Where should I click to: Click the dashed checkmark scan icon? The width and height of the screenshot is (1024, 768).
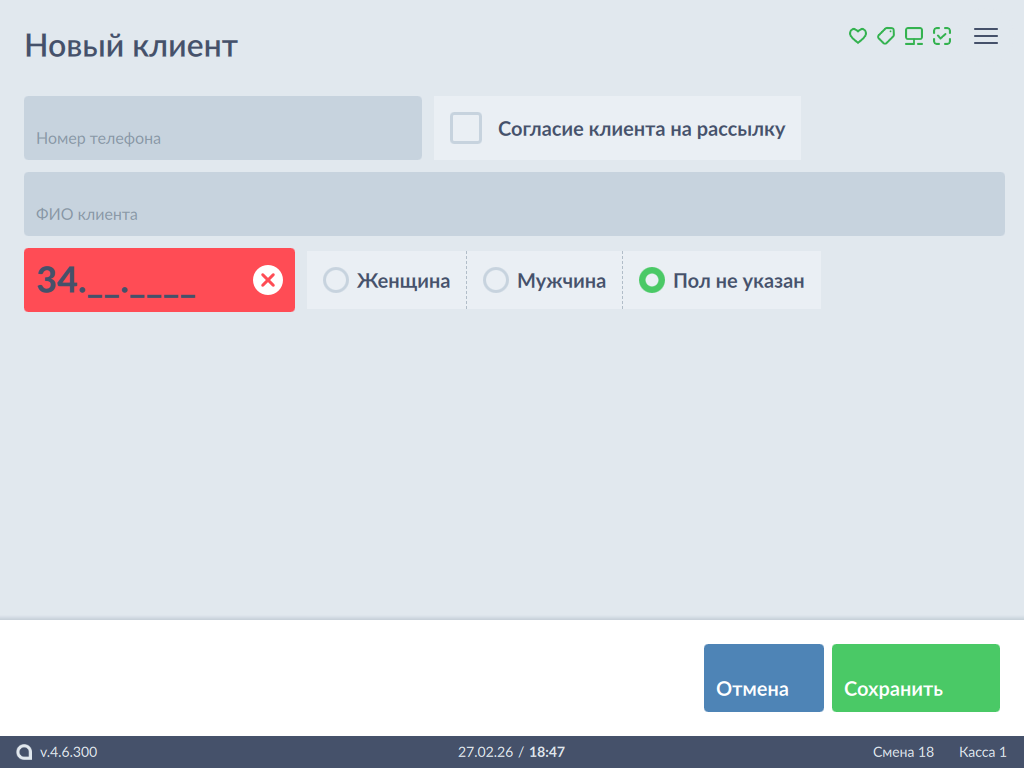pyautogui.click(x=941, y=36)
